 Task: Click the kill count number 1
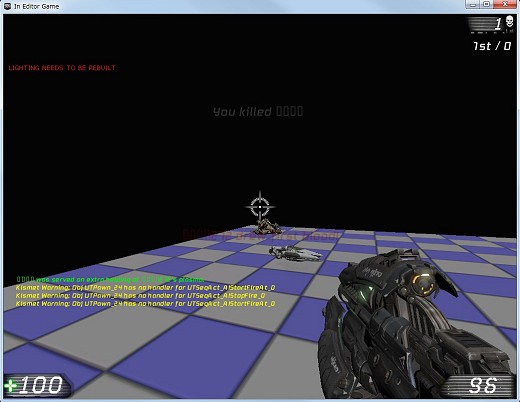[498, 24]
